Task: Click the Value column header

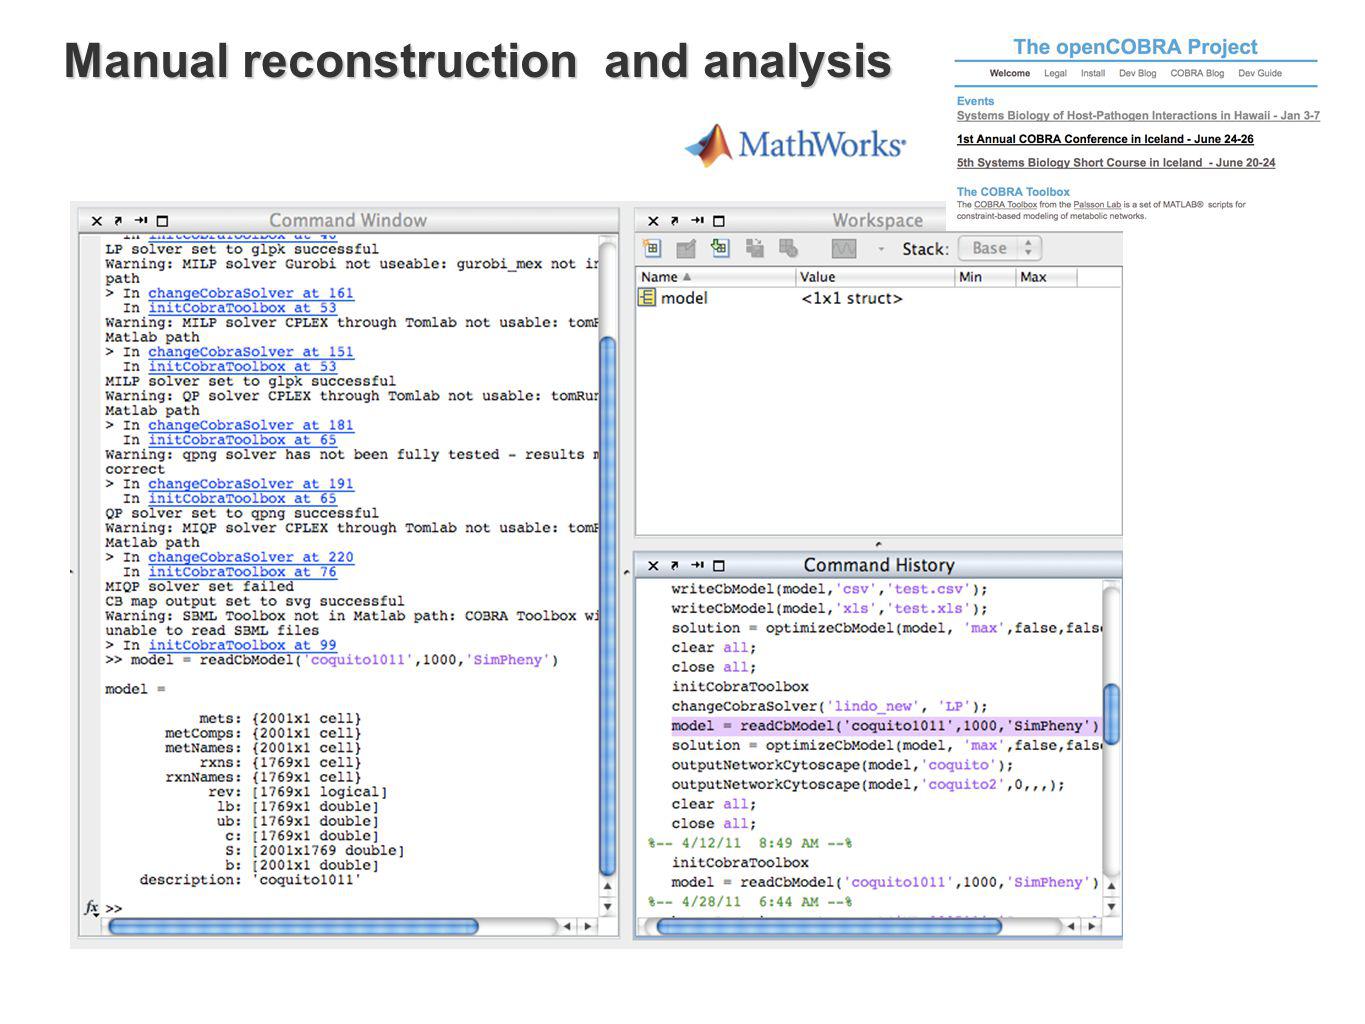Action: pyautogui.click(x=875, y=277)
